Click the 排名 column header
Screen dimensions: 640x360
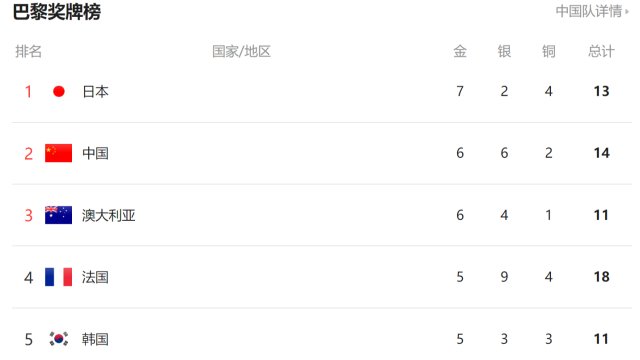click(29, 51)
